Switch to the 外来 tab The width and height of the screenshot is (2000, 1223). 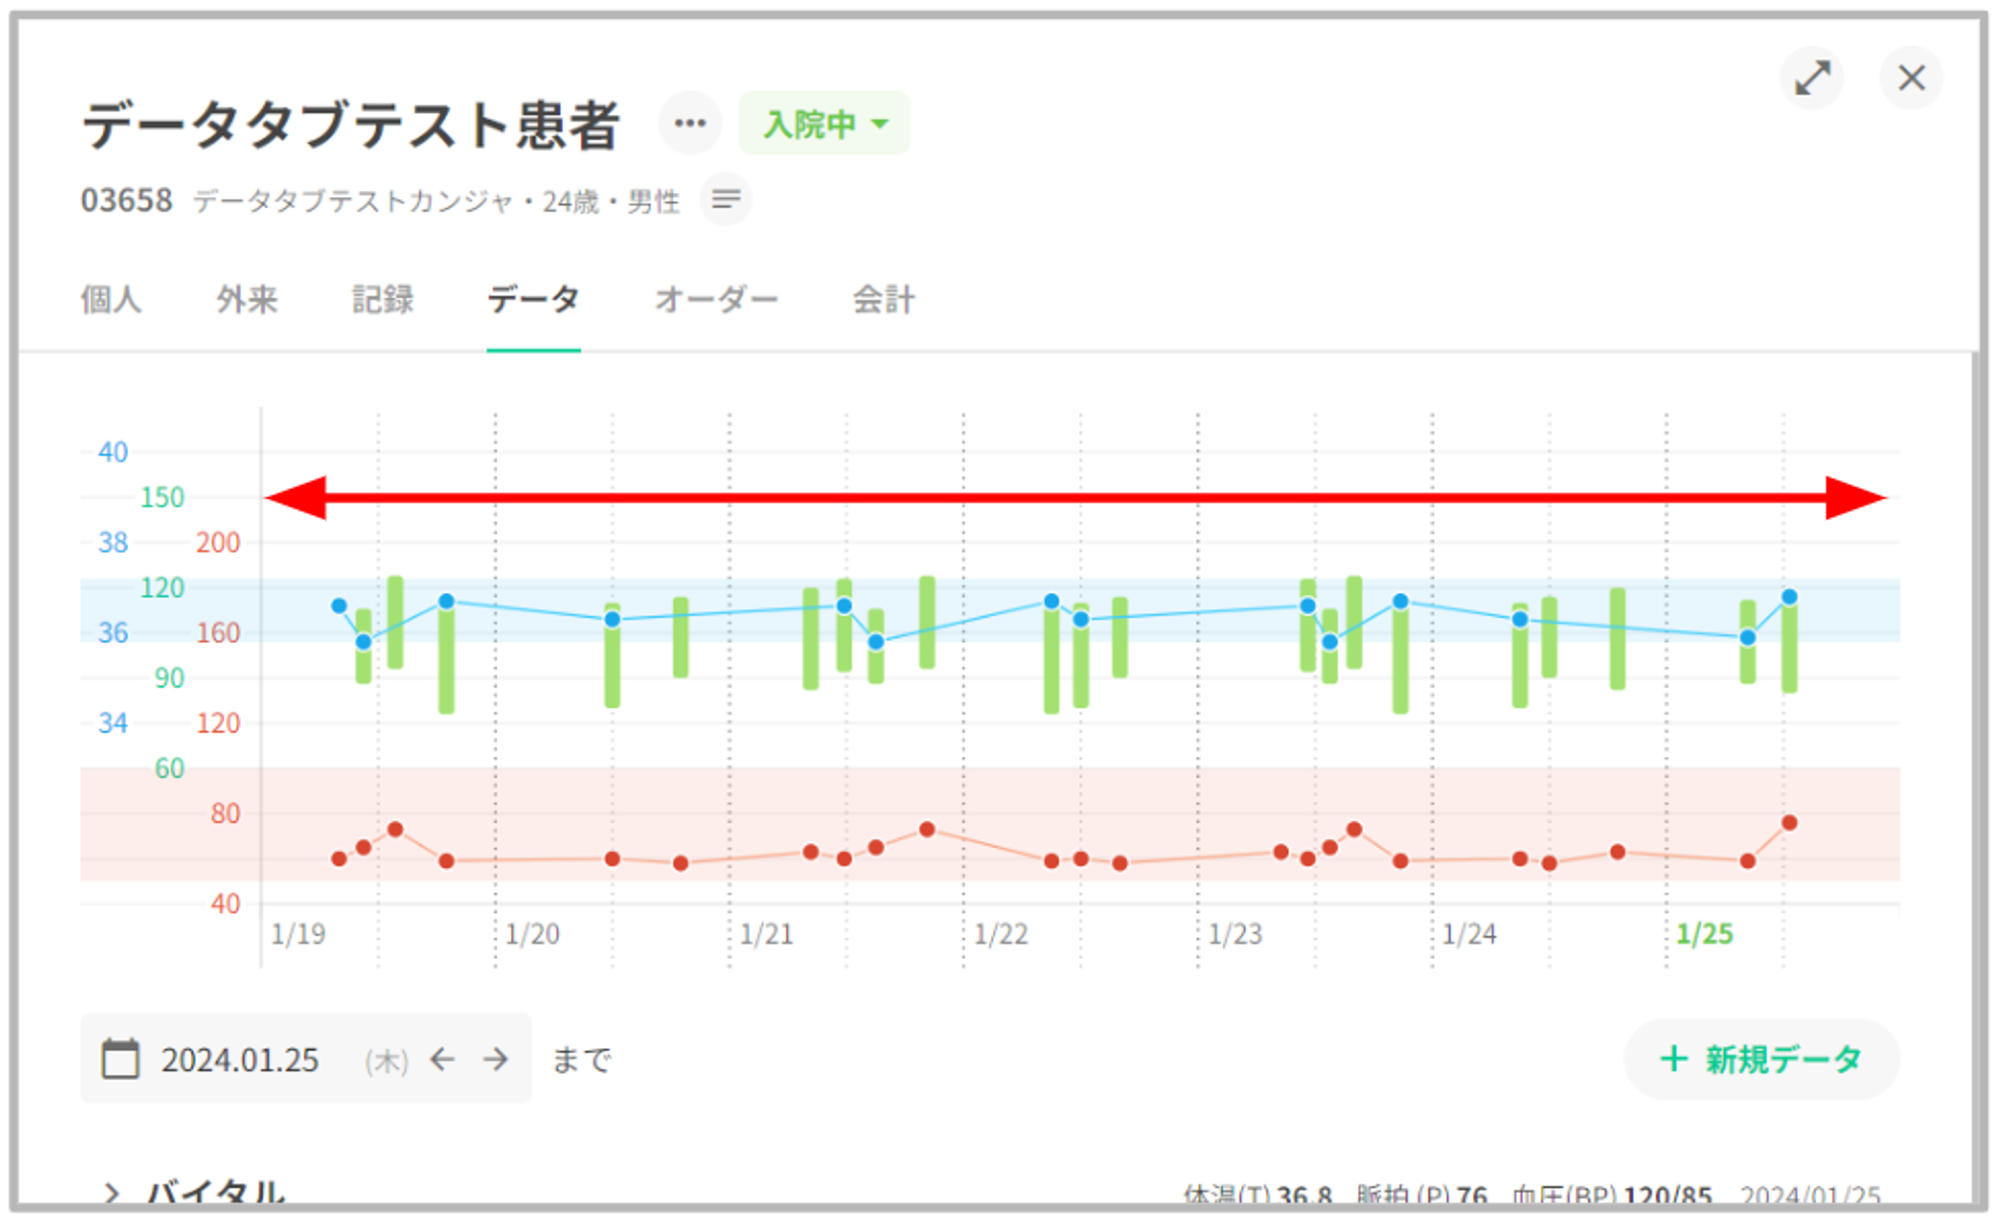247,299
